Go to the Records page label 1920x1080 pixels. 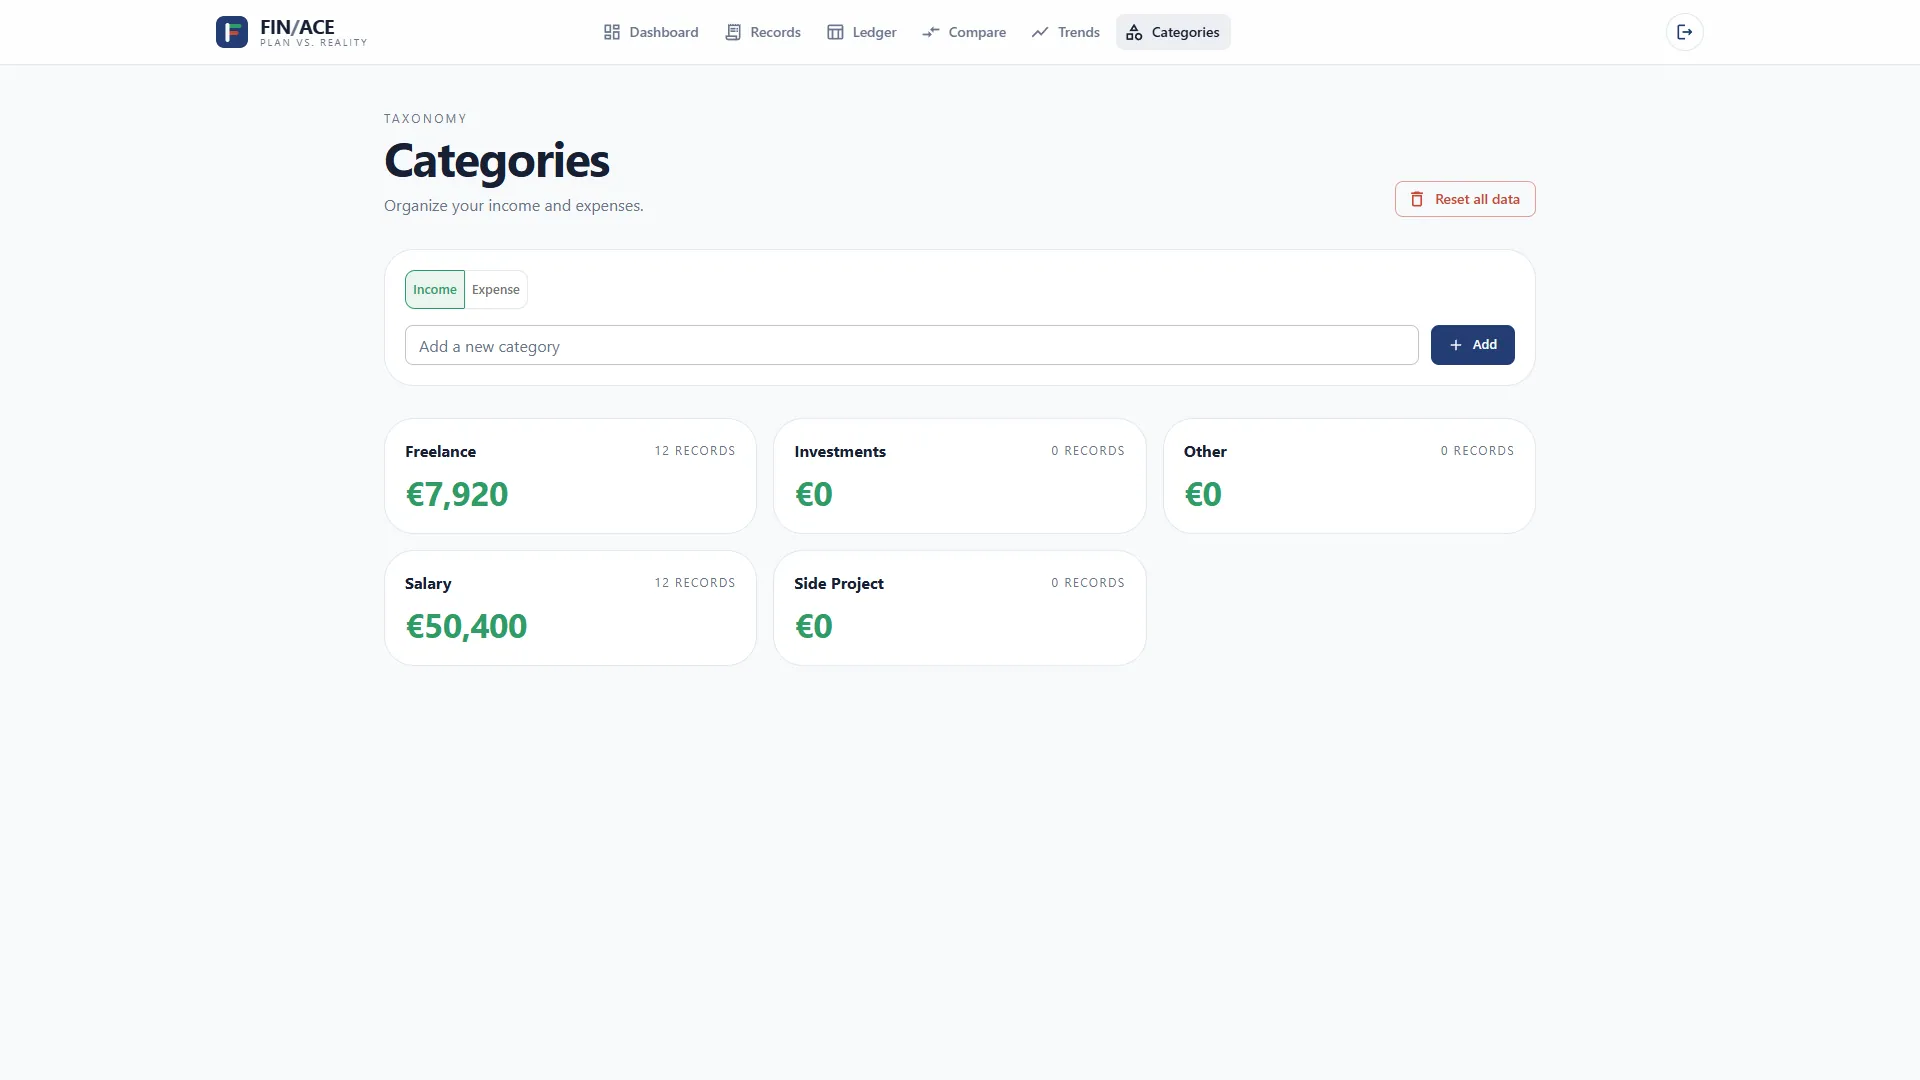[775, 32]
